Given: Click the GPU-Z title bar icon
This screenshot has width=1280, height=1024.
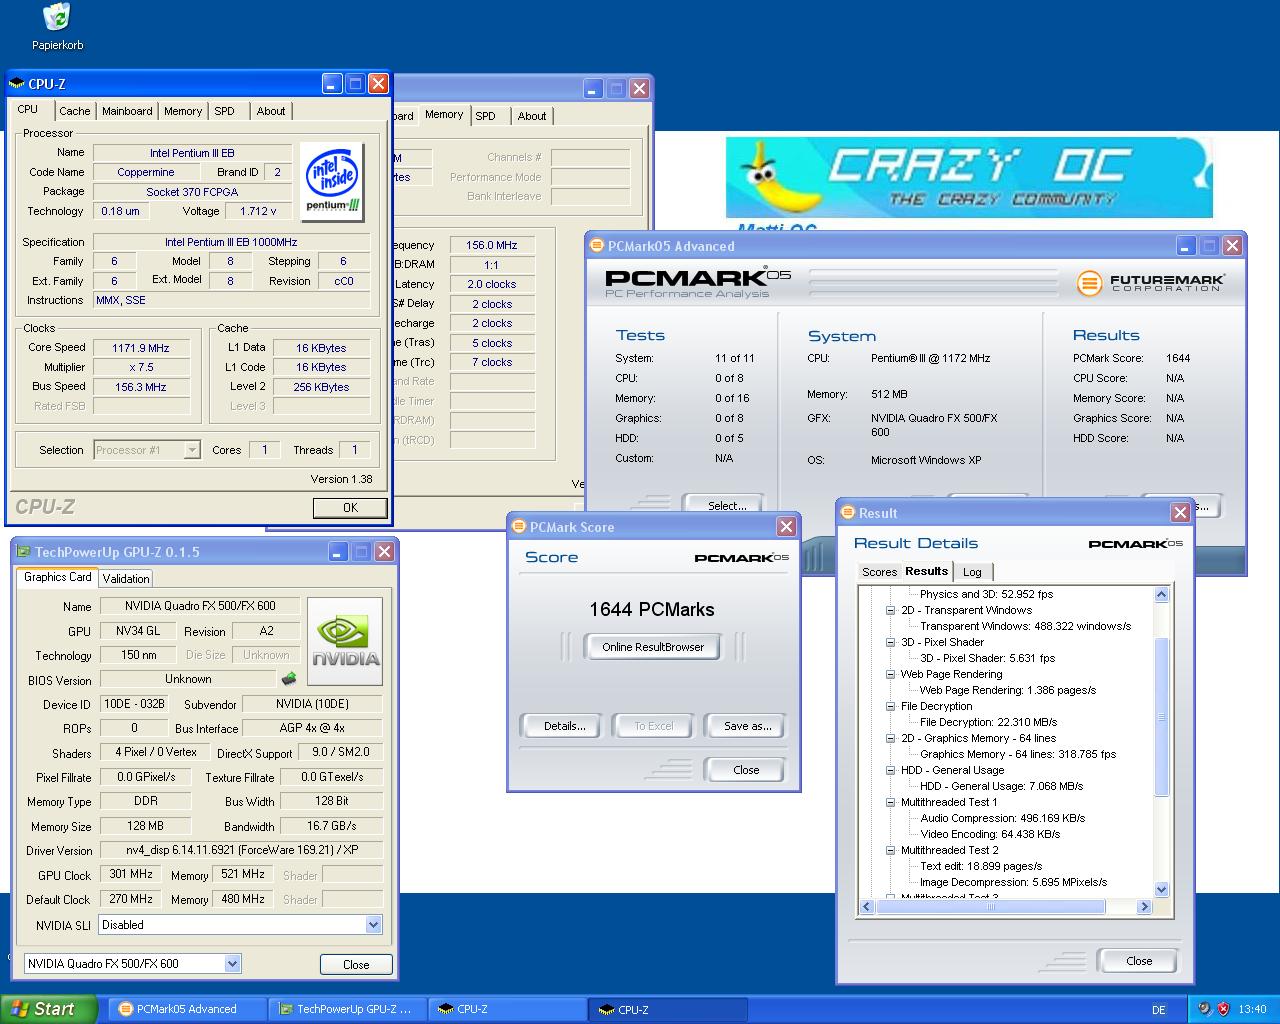Looking at the screenshot, I should click(x=23, y=552).
